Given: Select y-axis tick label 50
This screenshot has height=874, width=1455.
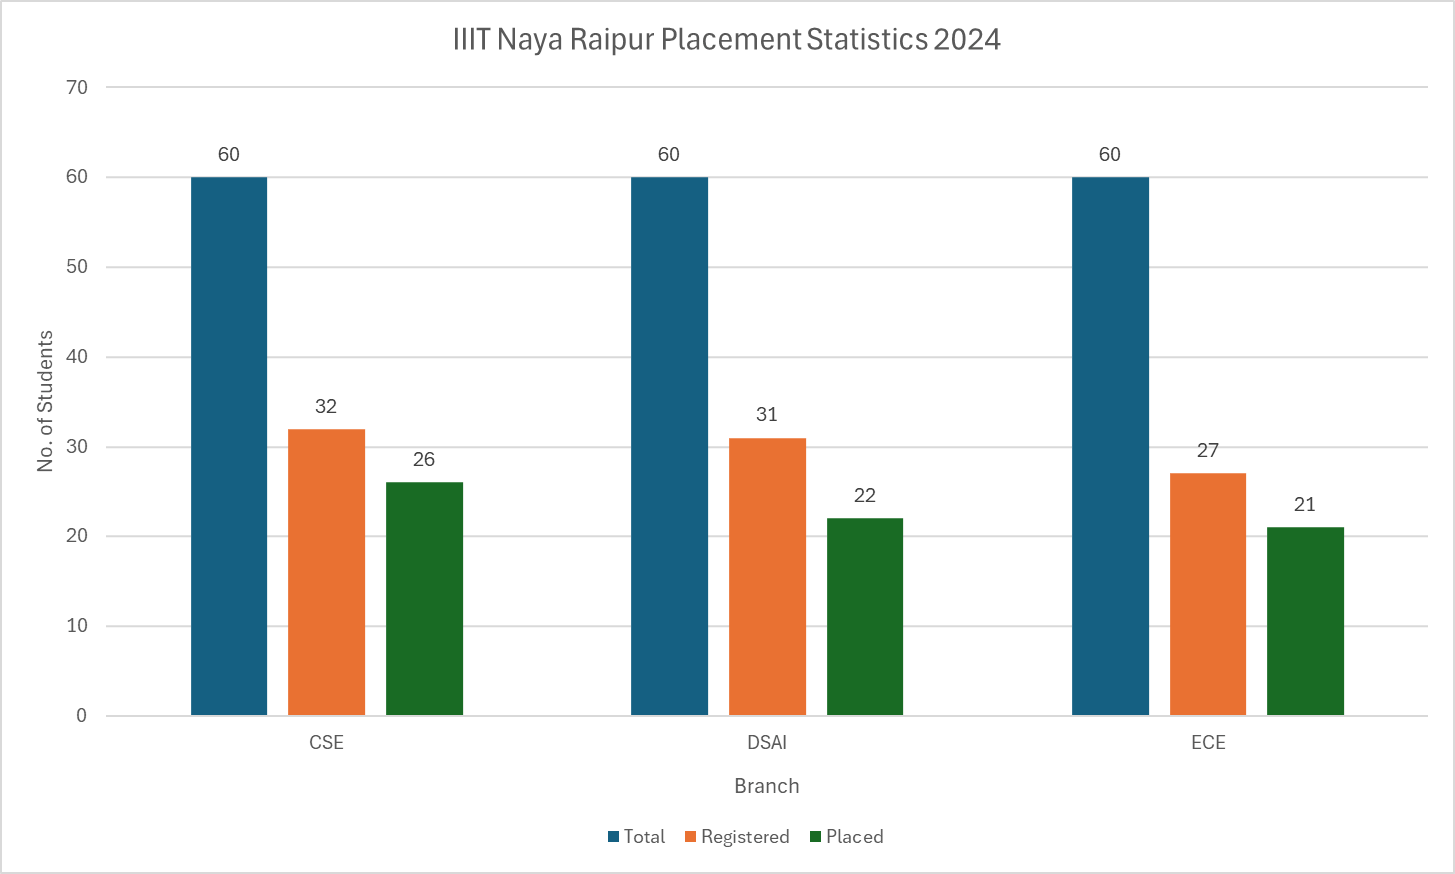Looking at the screenshot, I should pos(77,267).
